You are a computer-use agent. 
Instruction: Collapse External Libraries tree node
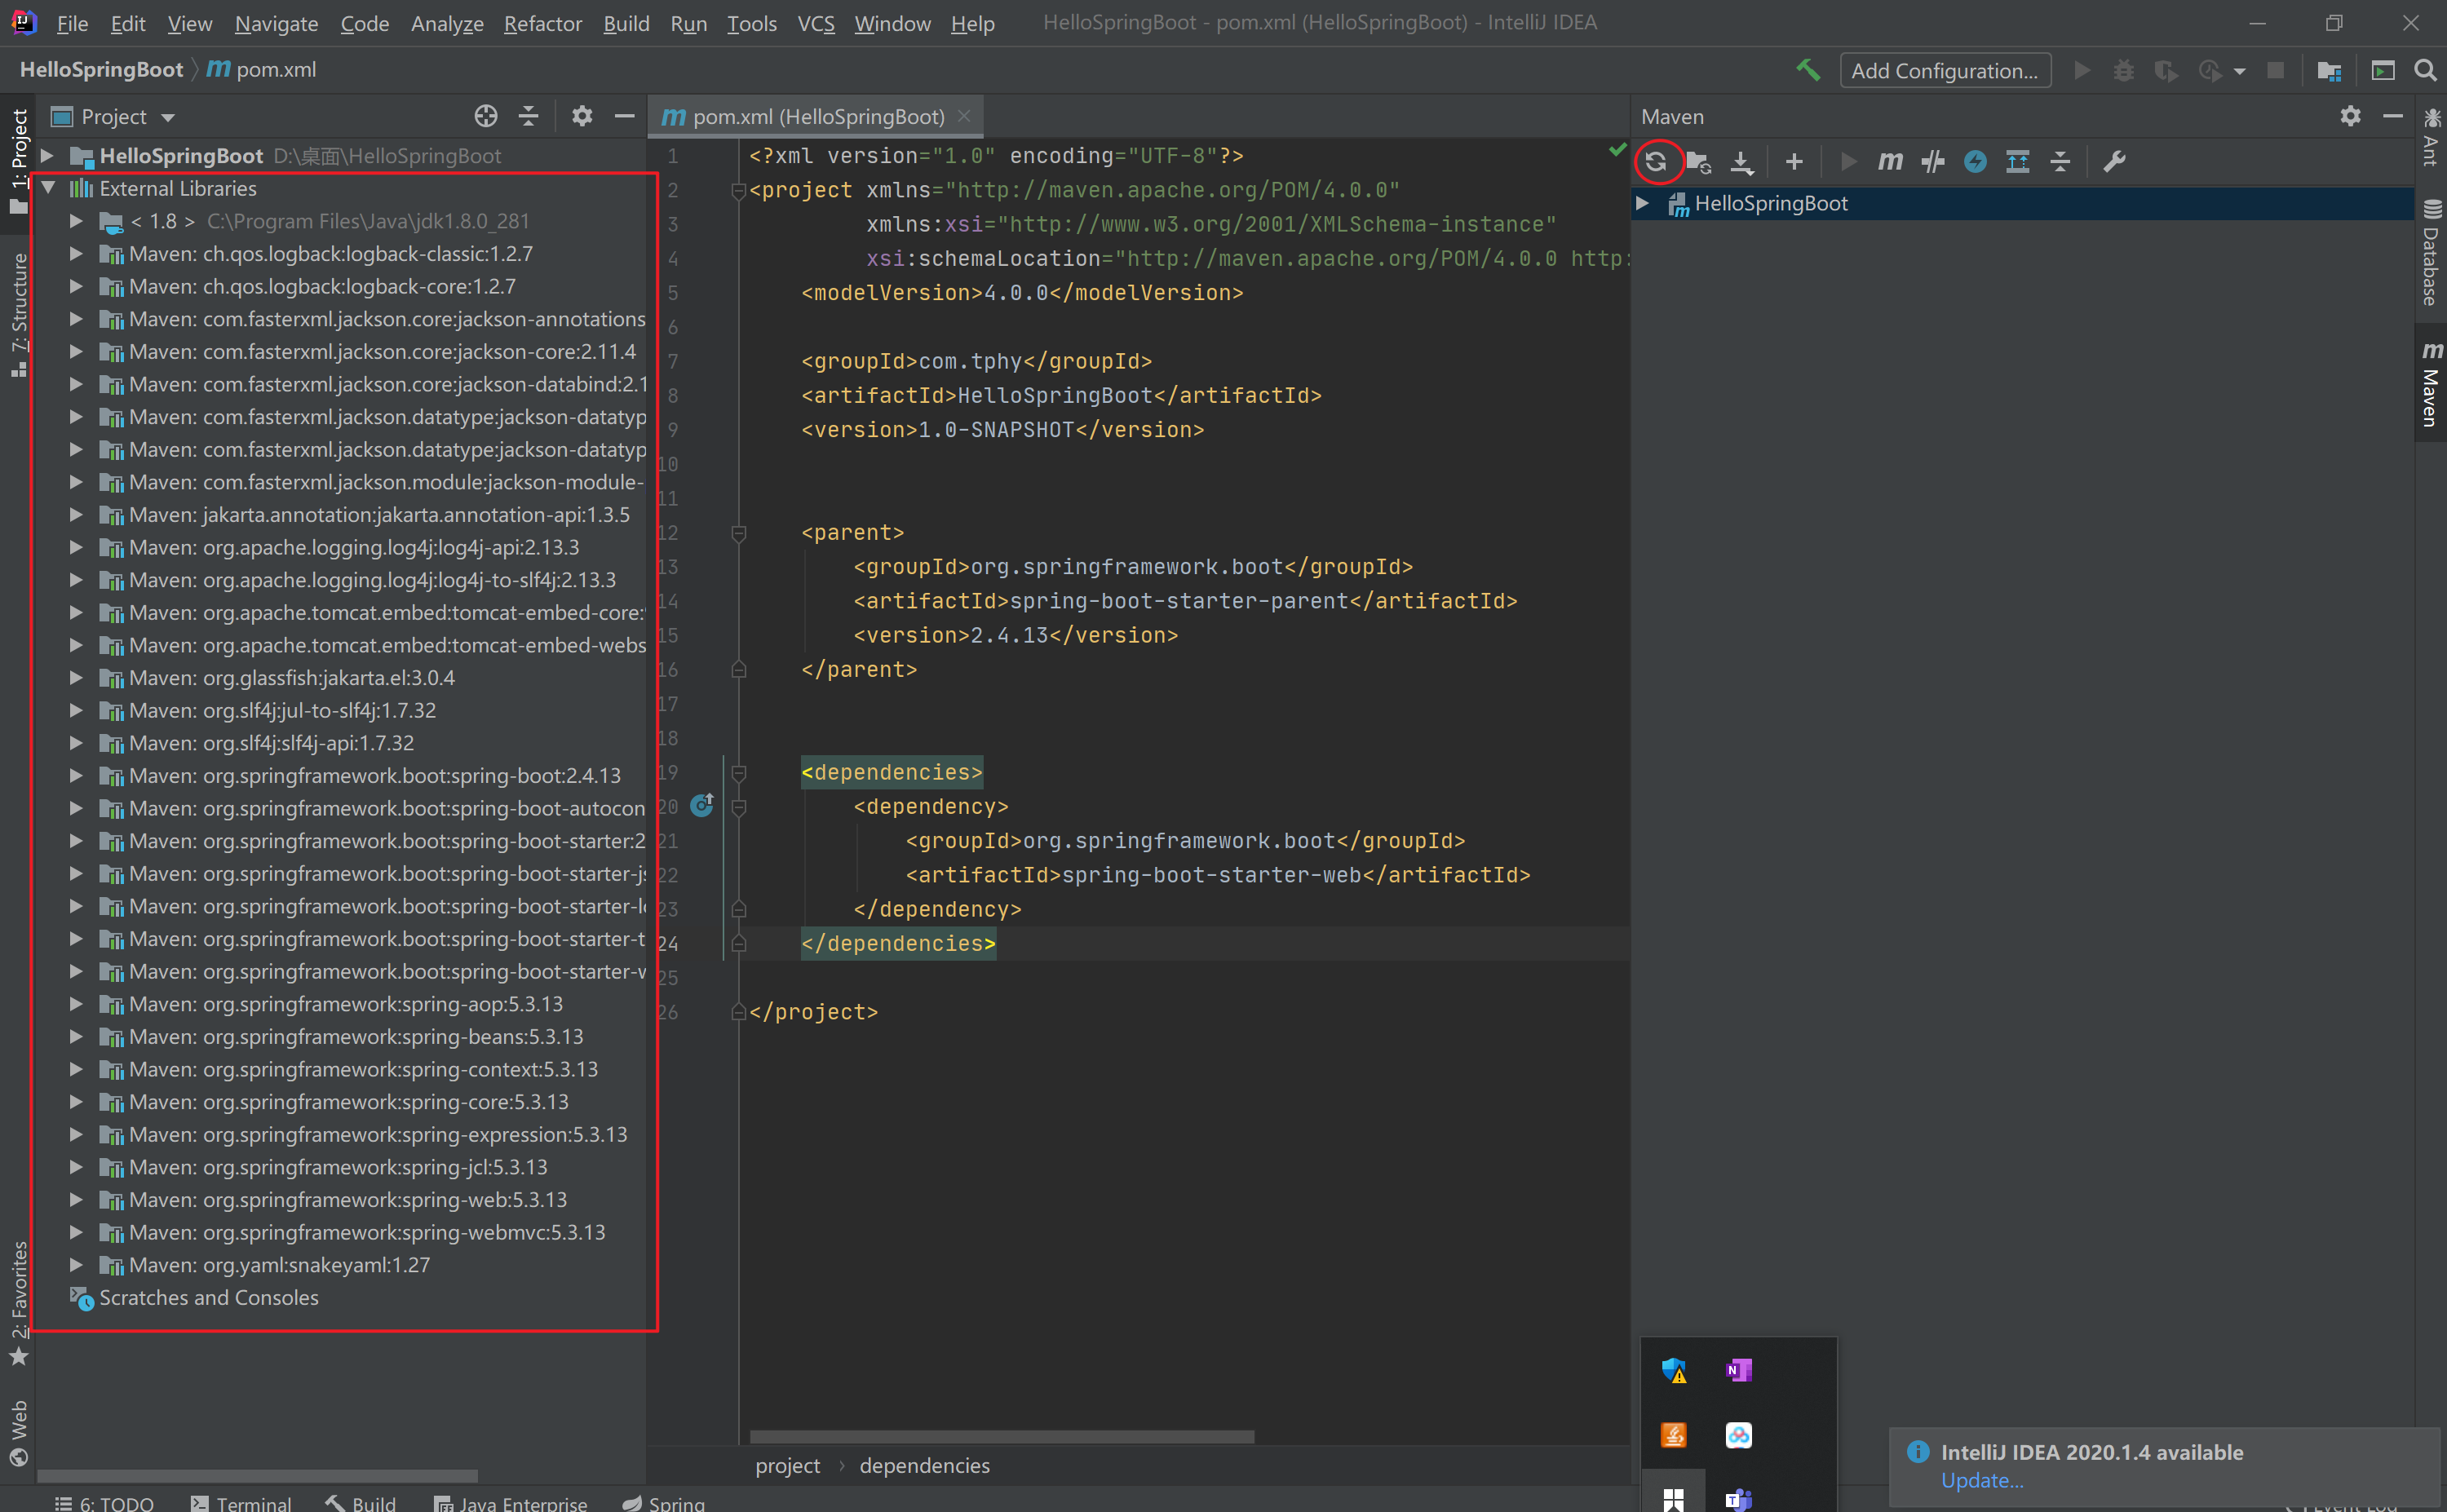[x=48, y=188]
